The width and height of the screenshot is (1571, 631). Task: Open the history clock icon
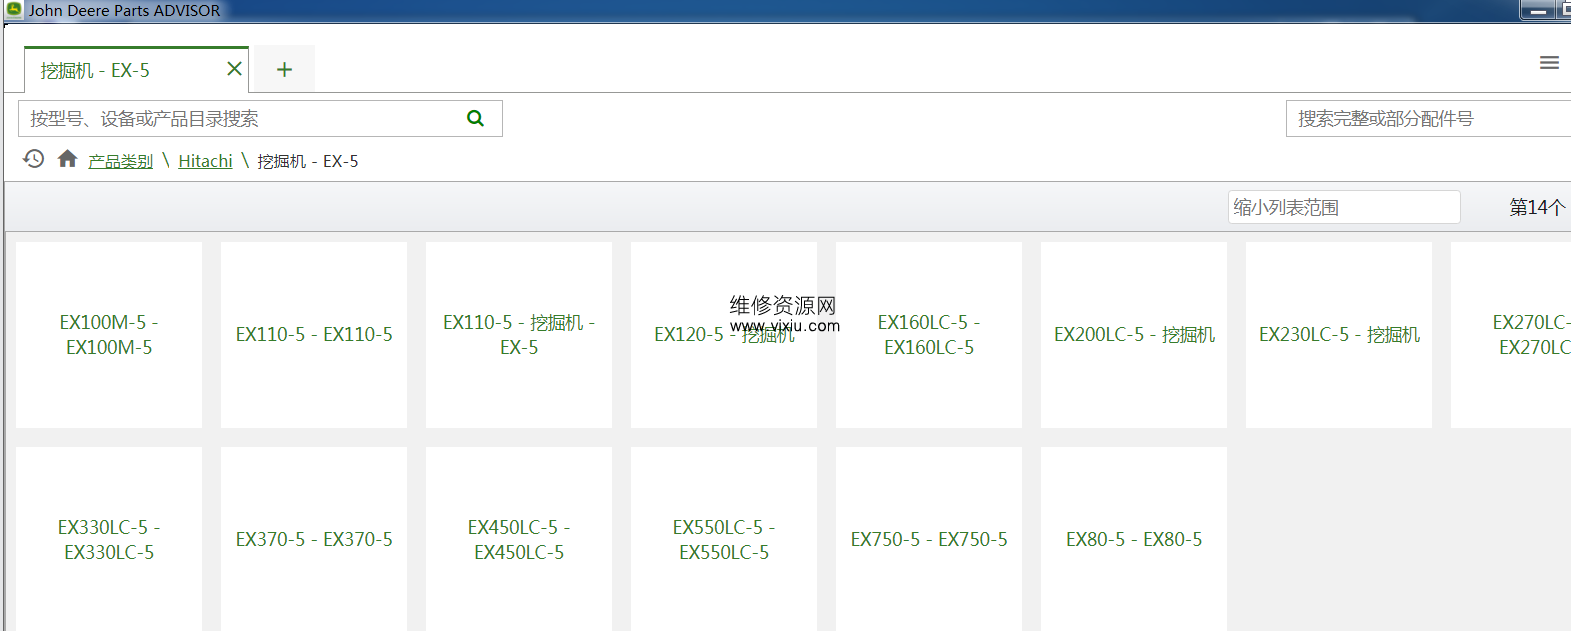click(x=34, y=159)
